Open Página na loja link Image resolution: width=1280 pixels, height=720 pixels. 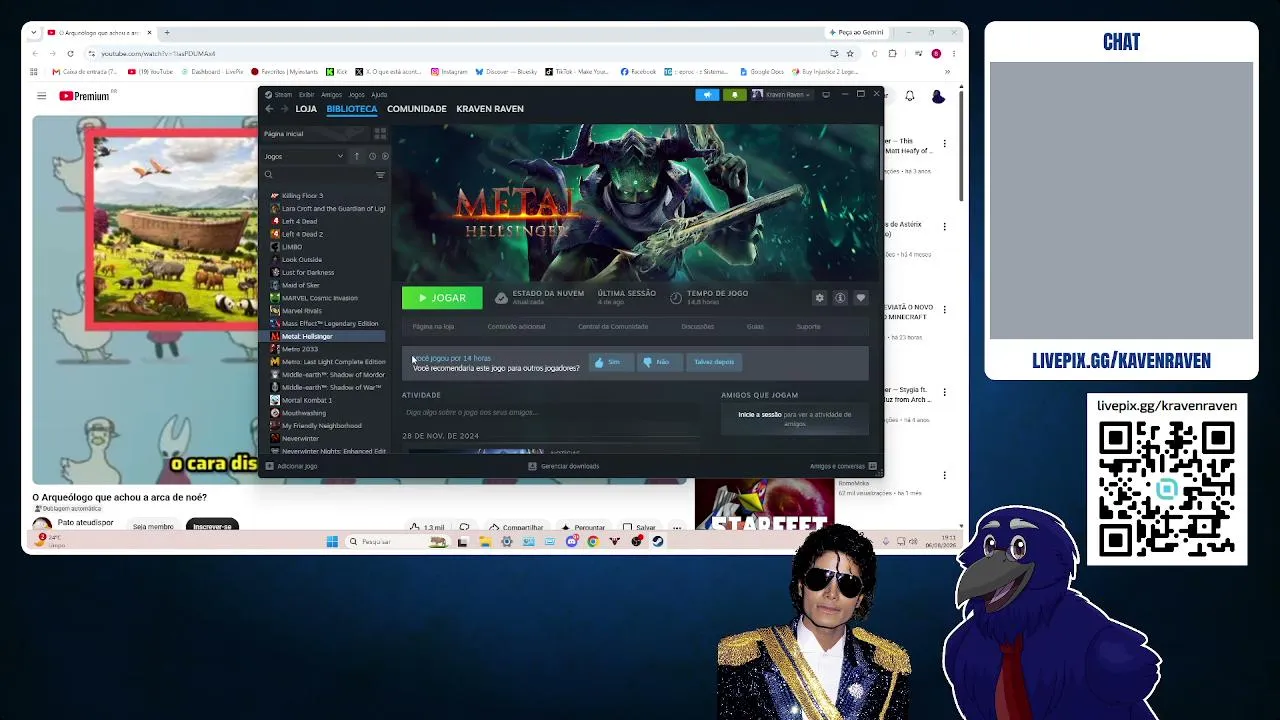point(433,327)
